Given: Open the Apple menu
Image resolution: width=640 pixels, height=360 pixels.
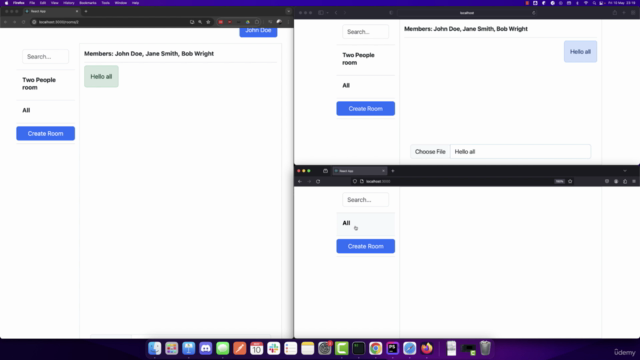Looking at the screenshot, I should [x=6, y=3].
